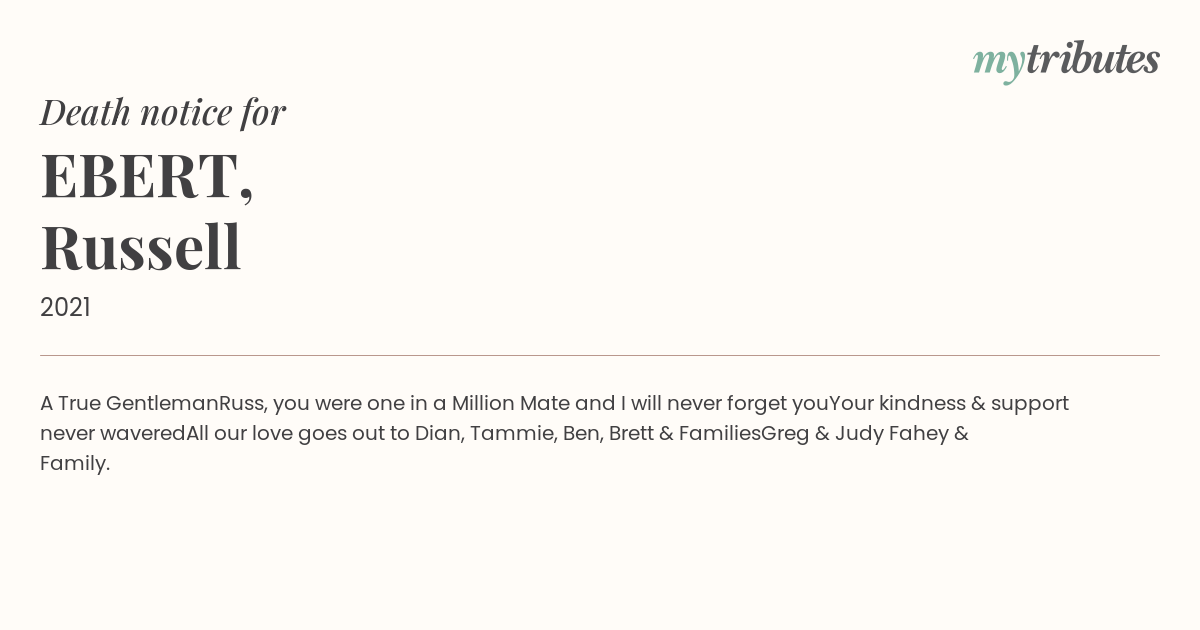Viewport: 1200px width, 630px height.
Task: Click the green "my" in the logo
Action: point(998,62)
